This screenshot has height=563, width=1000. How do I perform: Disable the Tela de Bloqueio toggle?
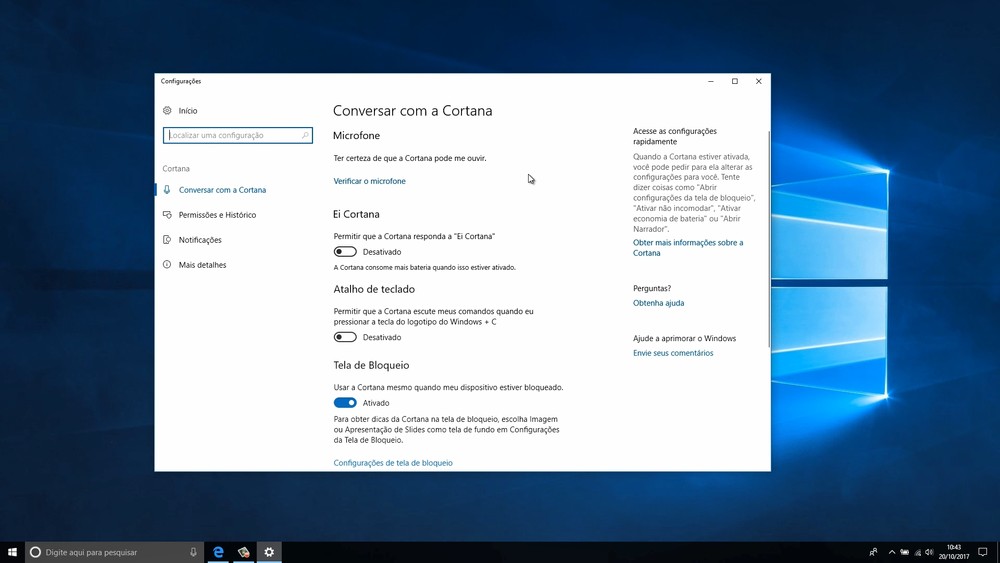coord(345,403)
